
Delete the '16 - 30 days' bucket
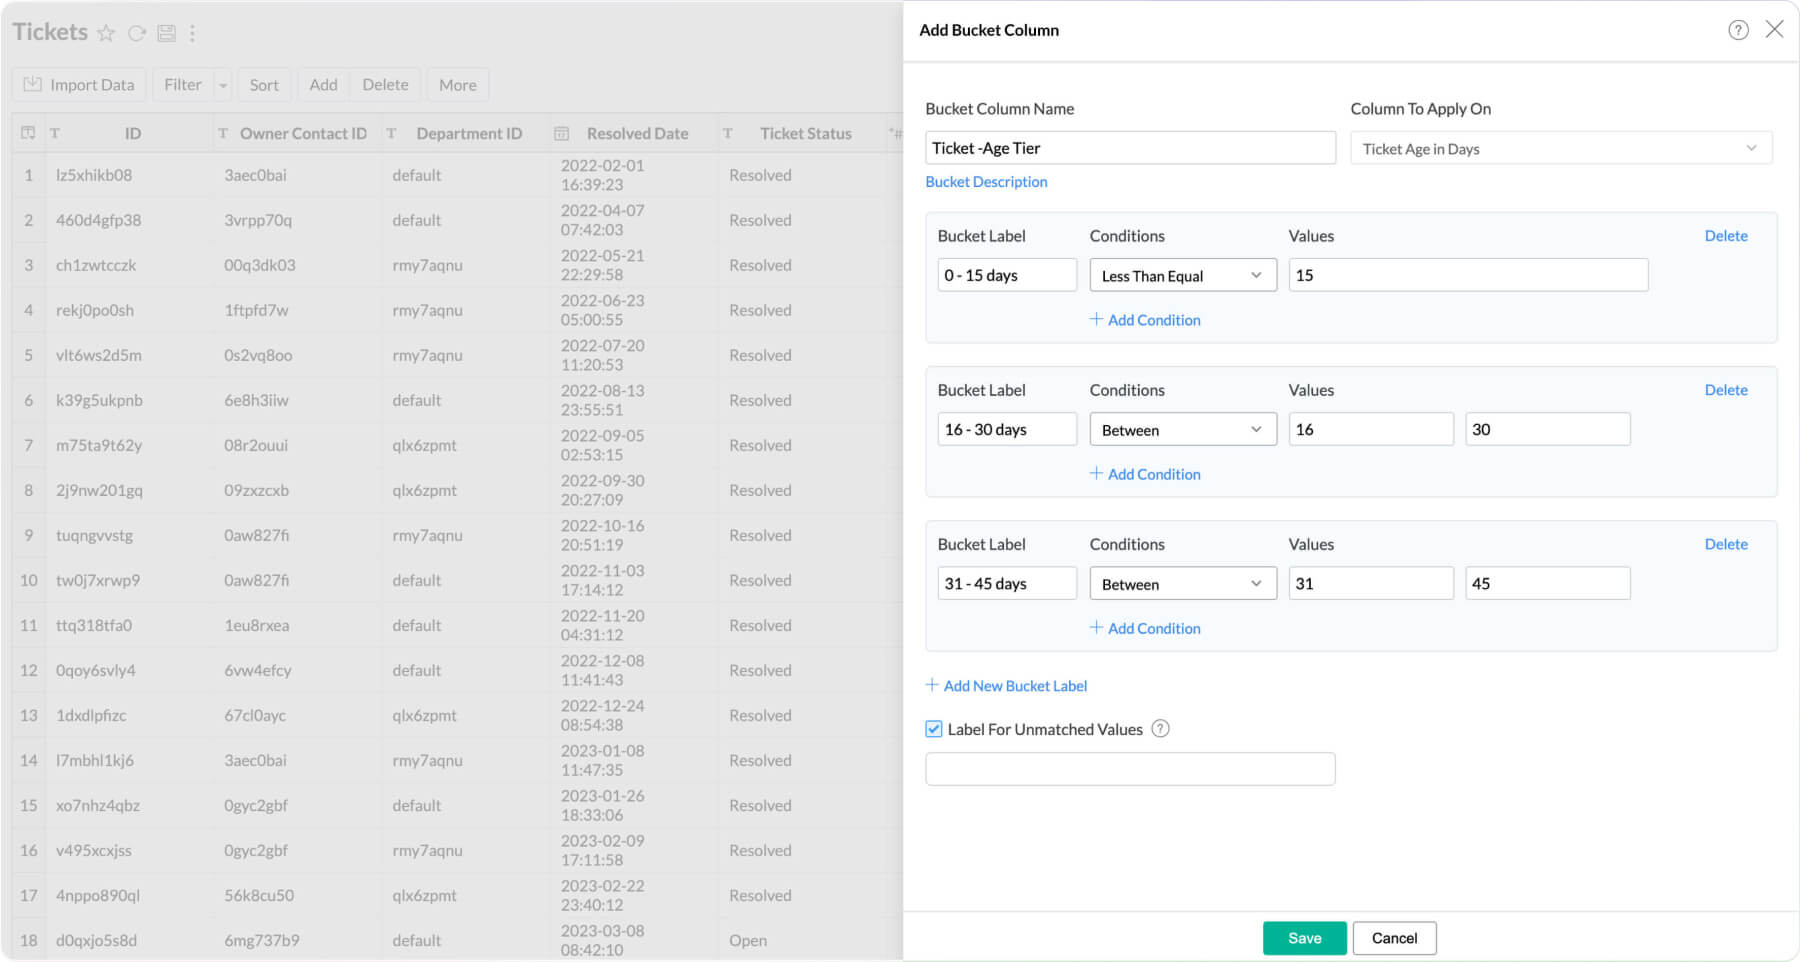click(x=1726, y=390)
